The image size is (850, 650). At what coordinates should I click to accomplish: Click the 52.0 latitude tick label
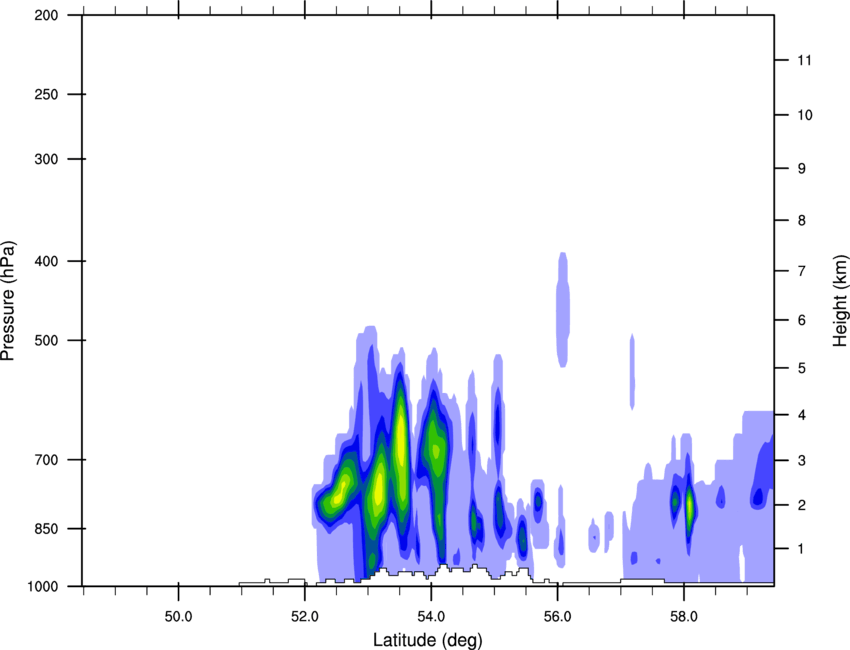pos(305,617)
